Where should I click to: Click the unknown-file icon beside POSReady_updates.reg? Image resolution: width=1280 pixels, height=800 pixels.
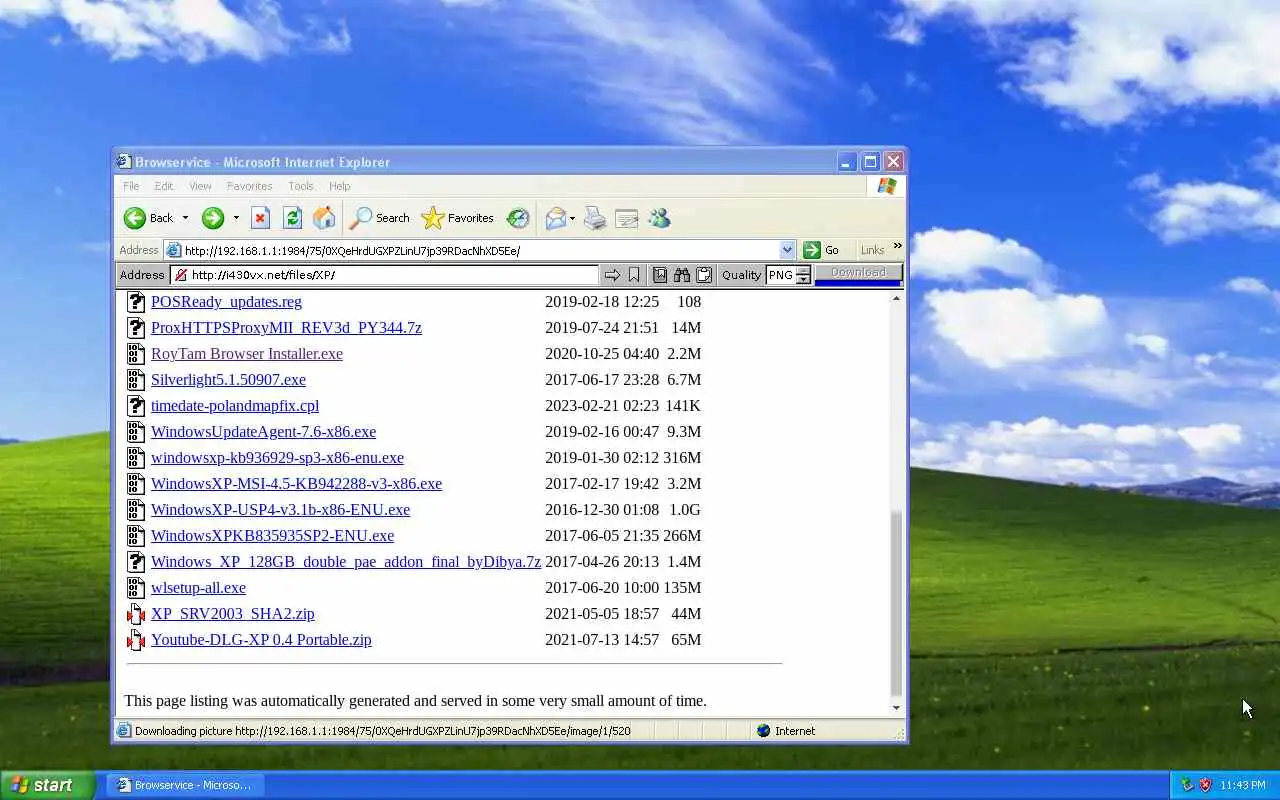[x=136, y=302]
